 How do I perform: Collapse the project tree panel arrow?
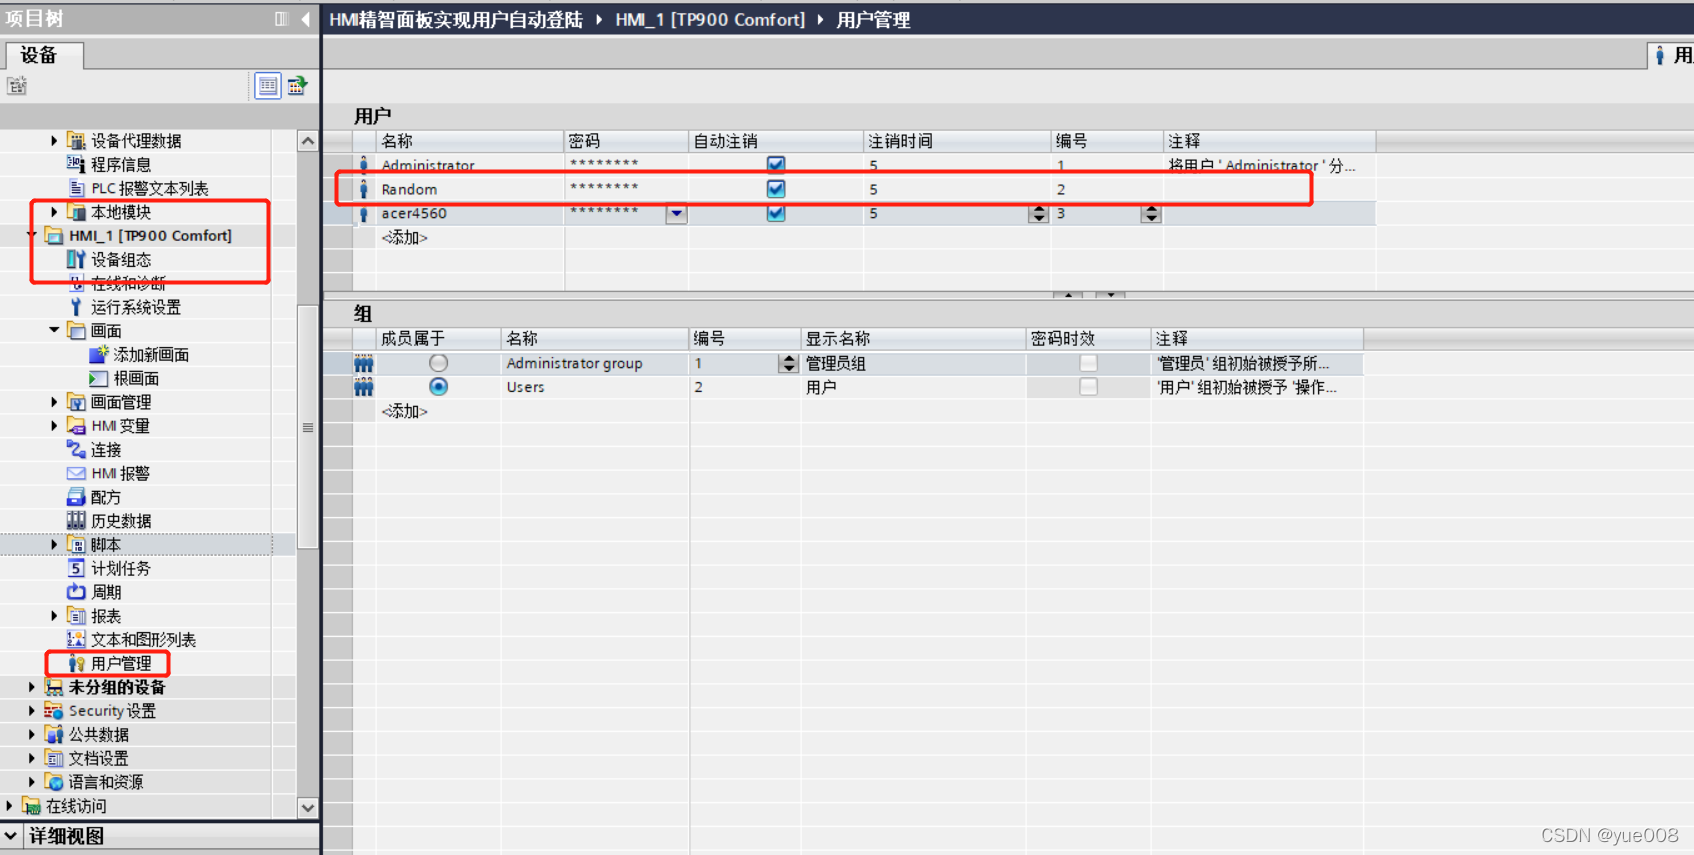(x=306, y=19)
